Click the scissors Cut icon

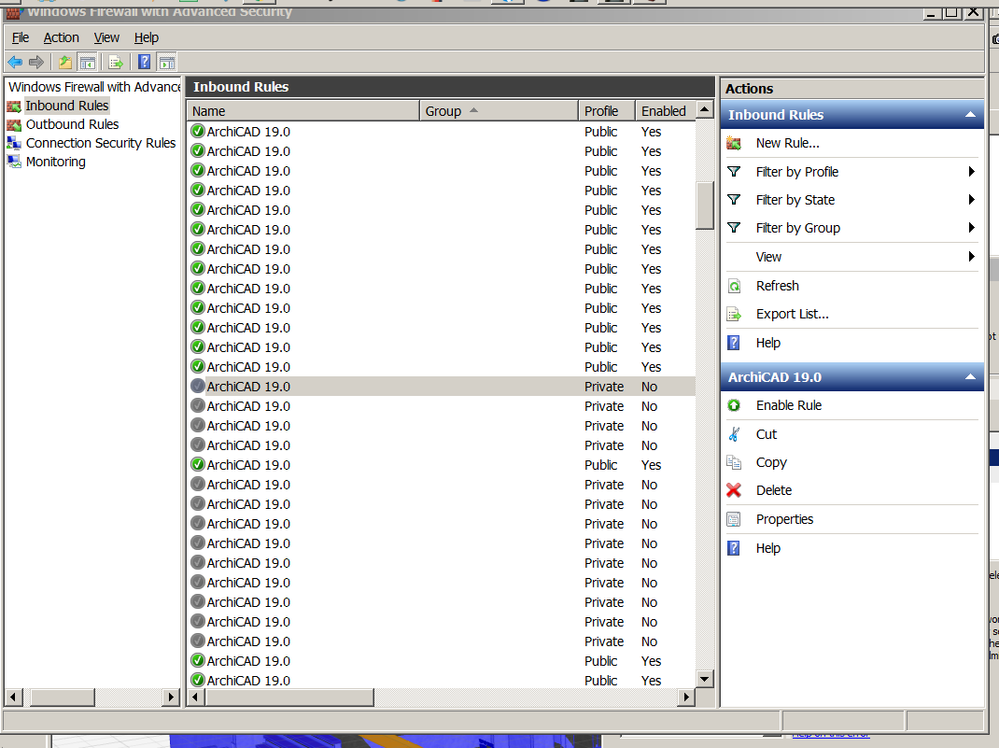click(734, 434)
